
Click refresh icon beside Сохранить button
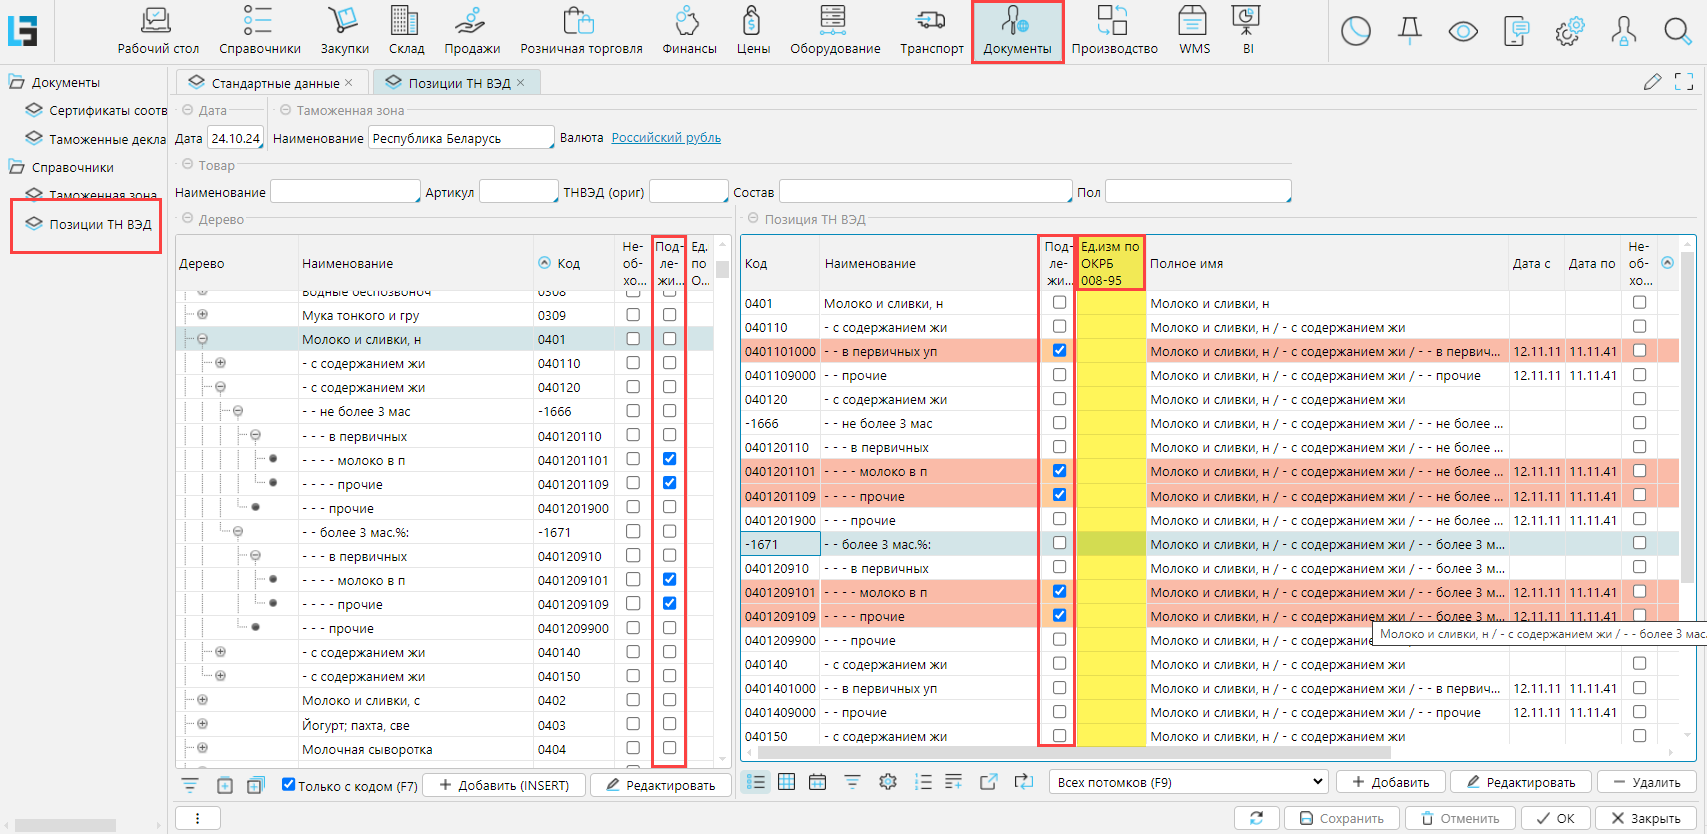[1256, 818]
